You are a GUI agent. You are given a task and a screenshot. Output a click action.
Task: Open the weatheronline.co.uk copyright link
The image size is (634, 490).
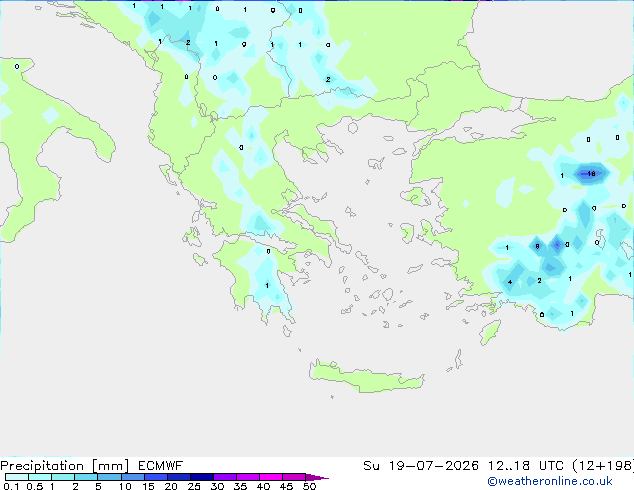[550, 481]
